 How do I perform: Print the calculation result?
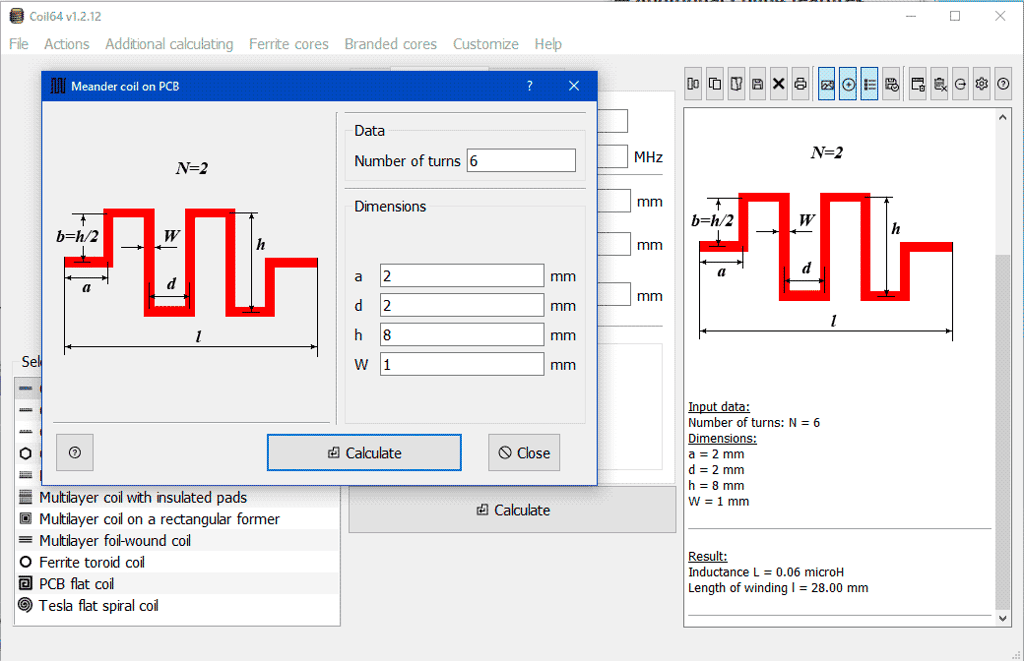coord(802,84)
